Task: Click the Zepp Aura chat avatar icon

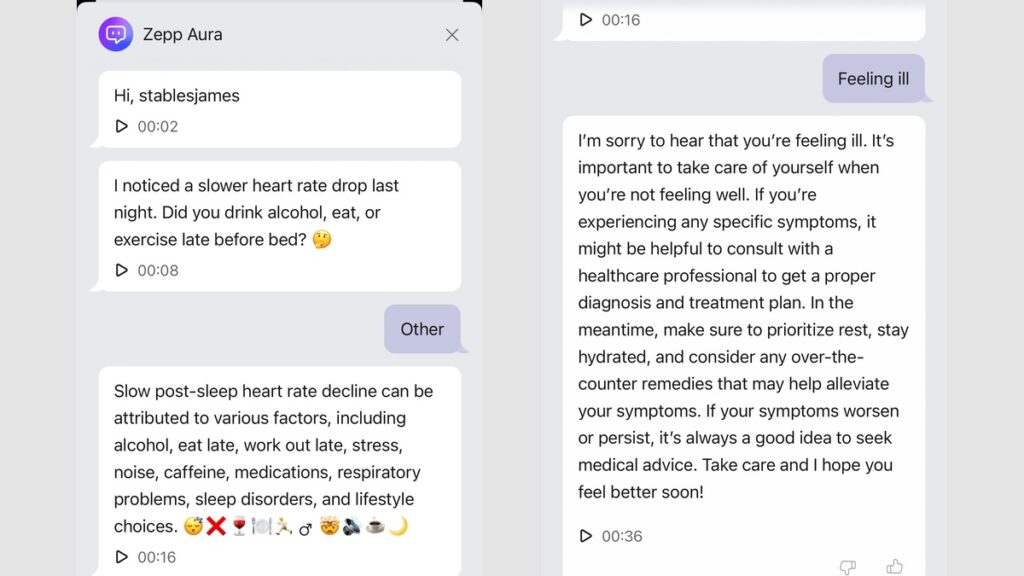Action: tap(116, 34)
